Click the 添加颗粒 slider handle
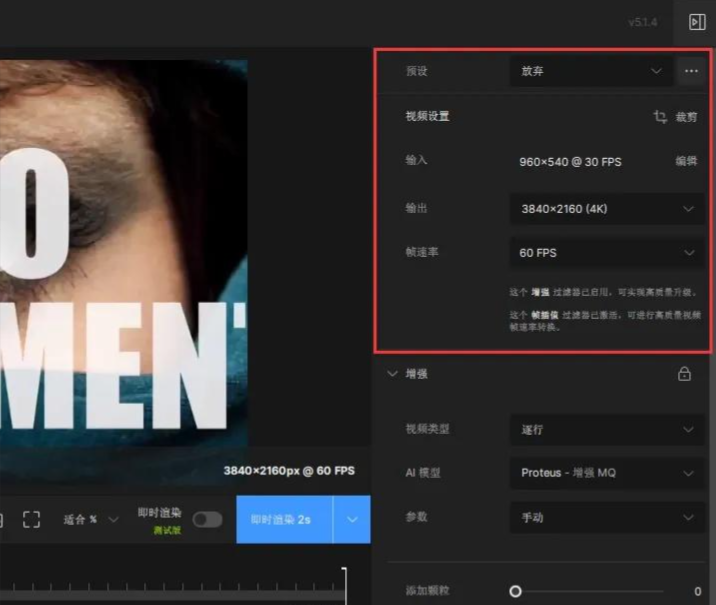 516,592
